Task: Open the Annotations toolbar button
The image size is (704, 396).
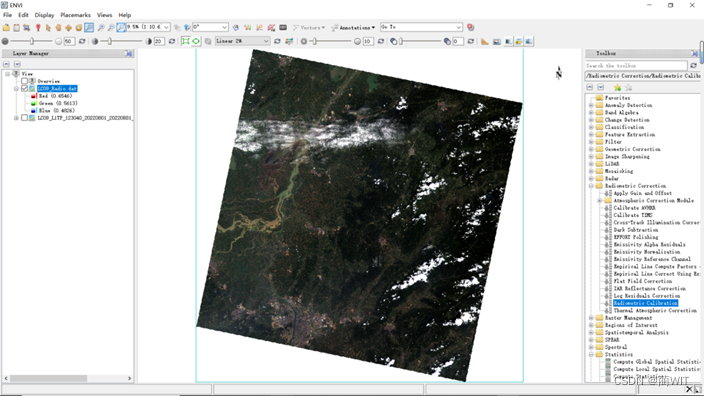Action: coord(353,27)
